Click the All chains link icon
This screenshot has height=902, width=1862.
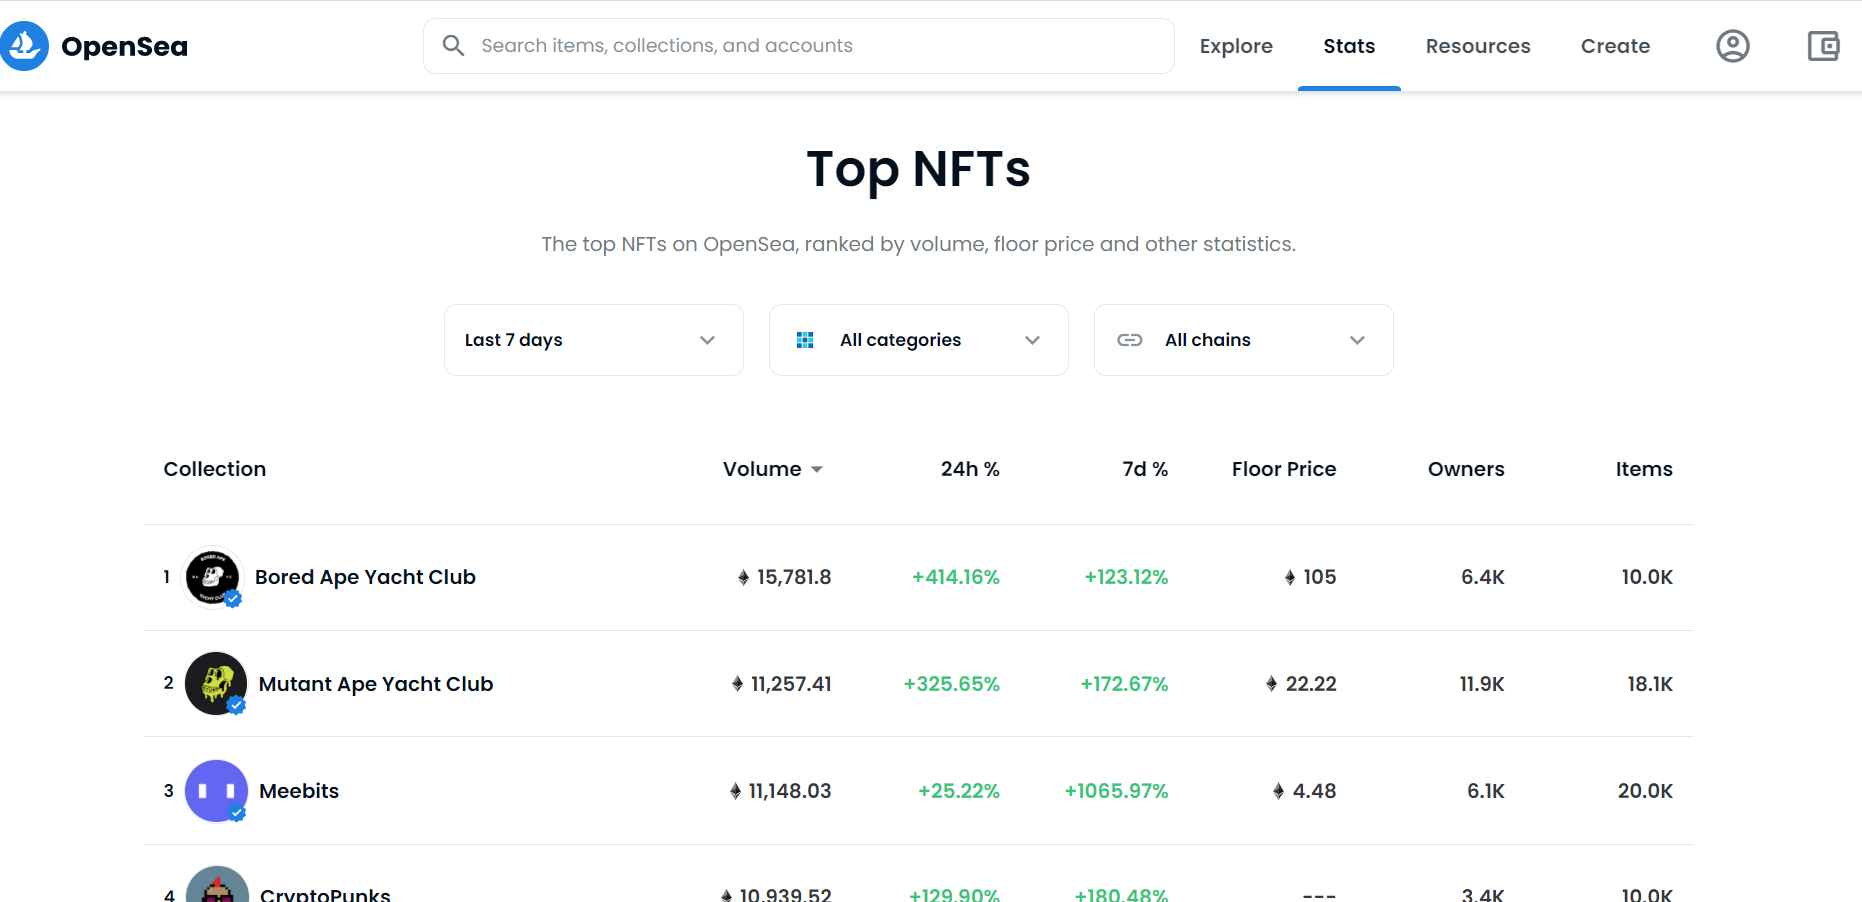coord(1130,340)
